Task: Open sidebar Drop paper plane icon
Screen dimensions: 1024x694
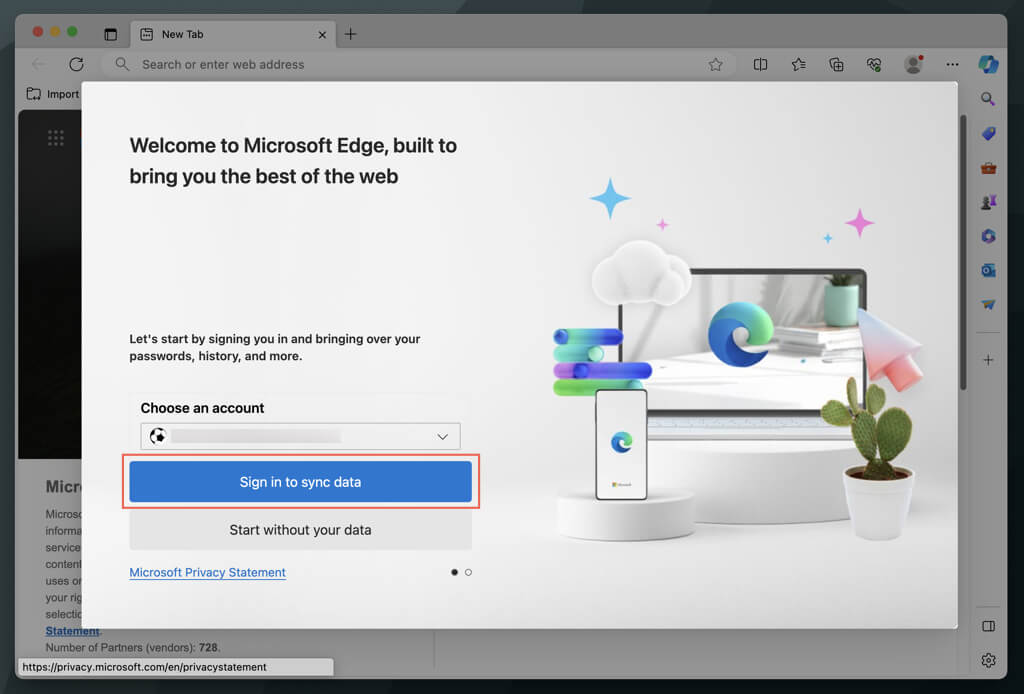Action: 988,304
